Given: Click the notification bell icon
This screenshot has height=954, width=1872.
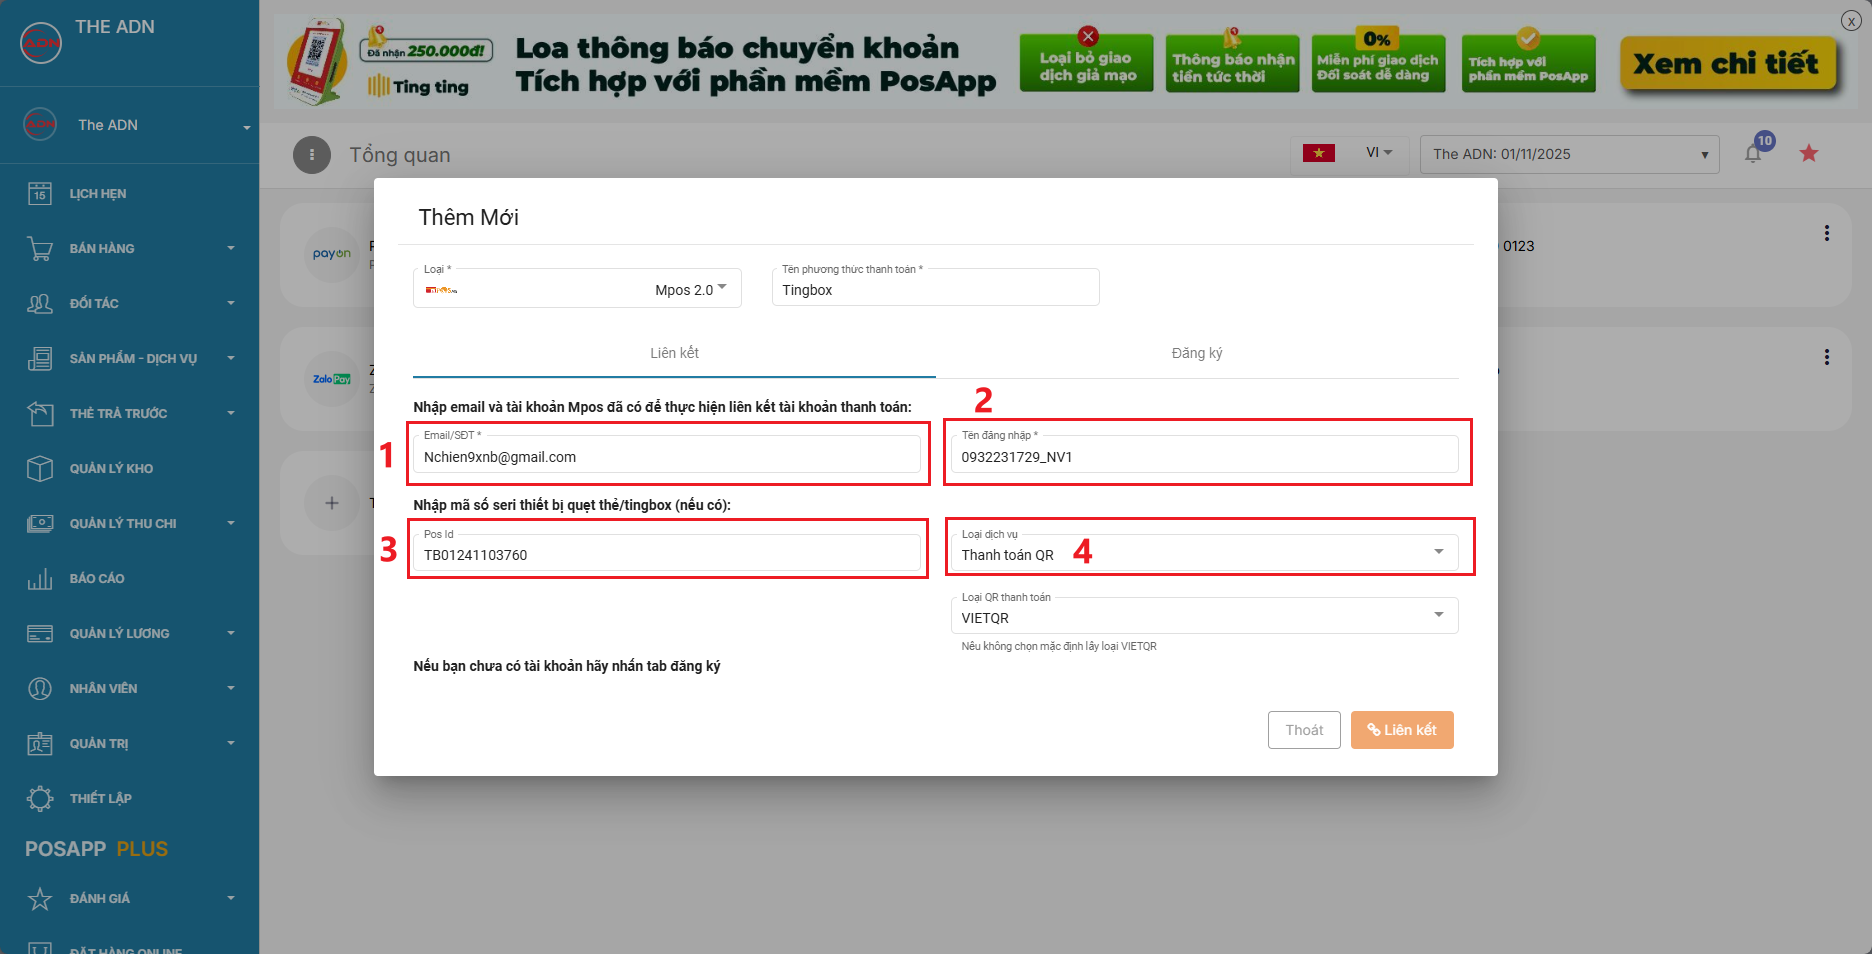Looking at the screenshot, I should tap(1753, 154).
